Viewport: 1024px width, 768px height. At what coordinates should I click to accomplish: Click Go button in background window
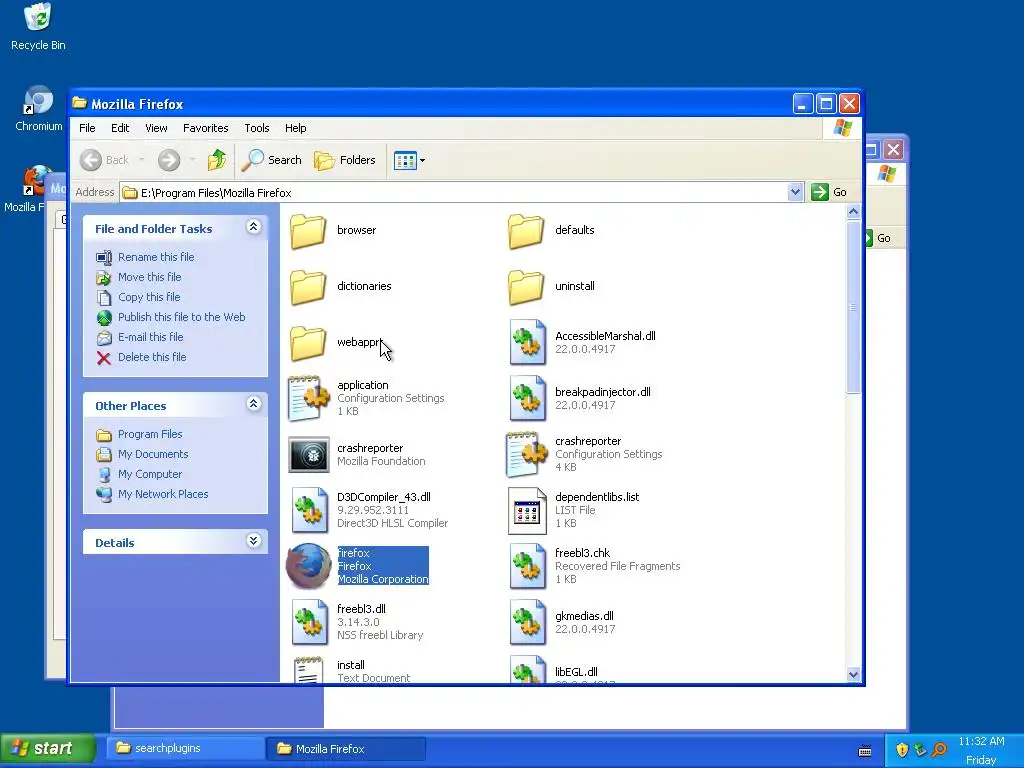(x=878, y=238)
